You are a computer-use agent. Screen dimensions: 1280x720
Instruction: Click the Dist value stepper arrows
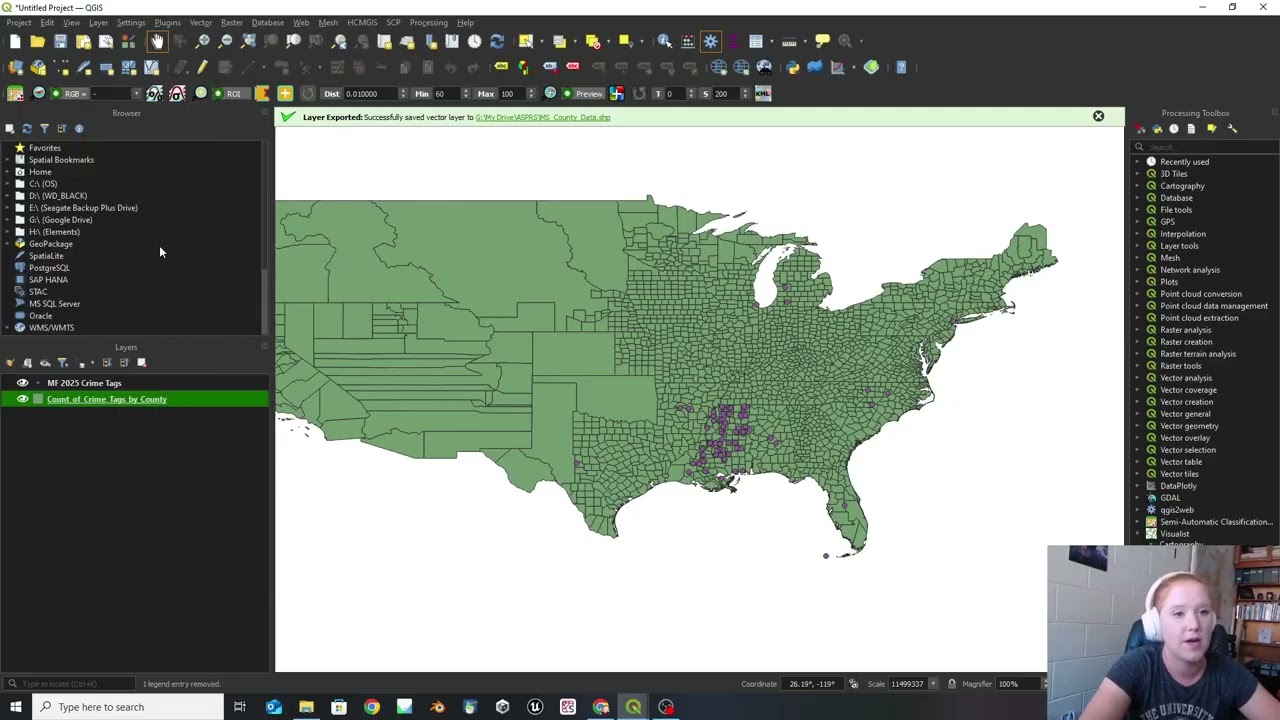tap(402, 93)
